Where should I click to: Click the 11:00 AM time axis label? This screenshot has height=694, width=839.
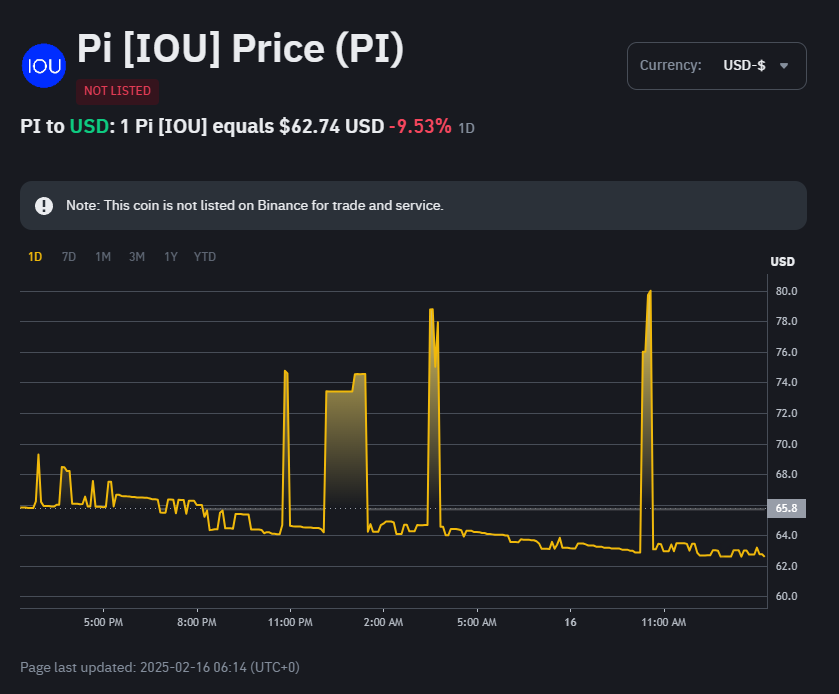pos(663,622)
